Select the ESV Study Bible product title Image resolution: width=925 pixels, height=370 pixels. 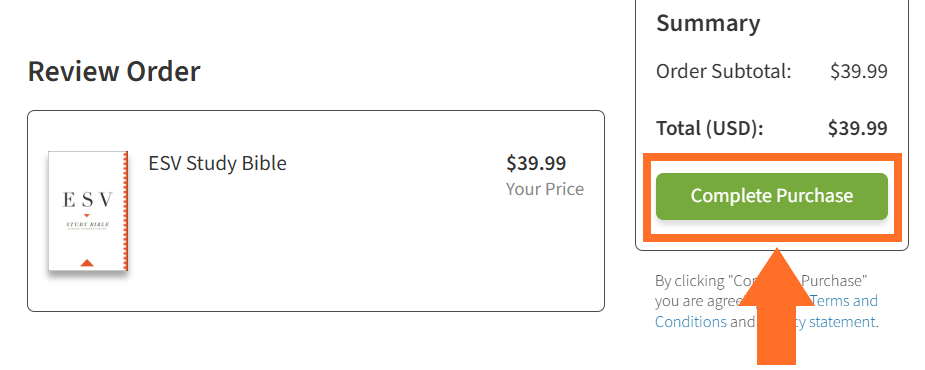217,163
